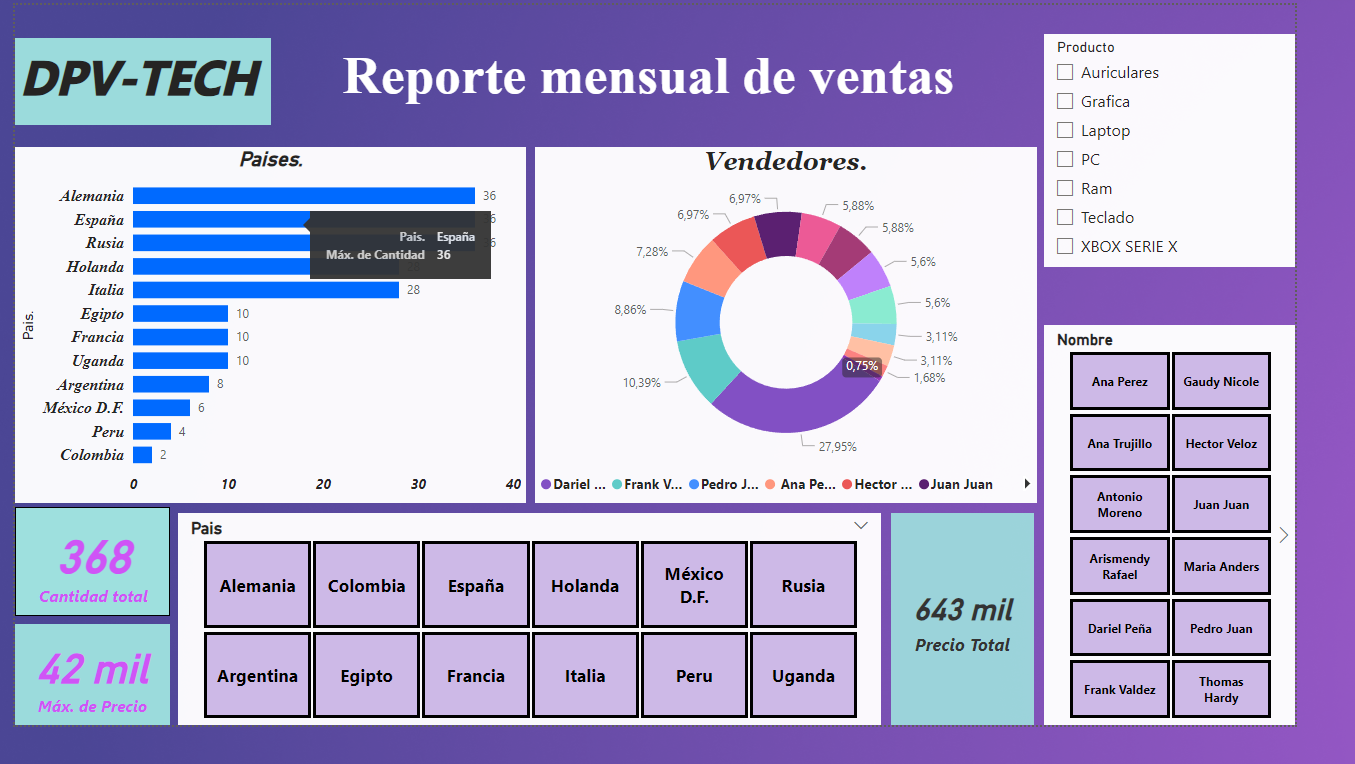The height and width of the screenshot is (764, 1355).
Task: Choose the Uganda country tile
Action: 803,676
